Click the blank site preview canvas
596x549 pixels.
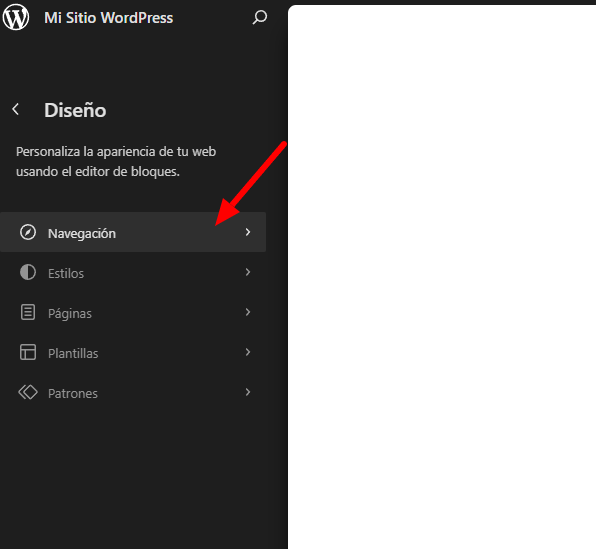coord(442,277)
